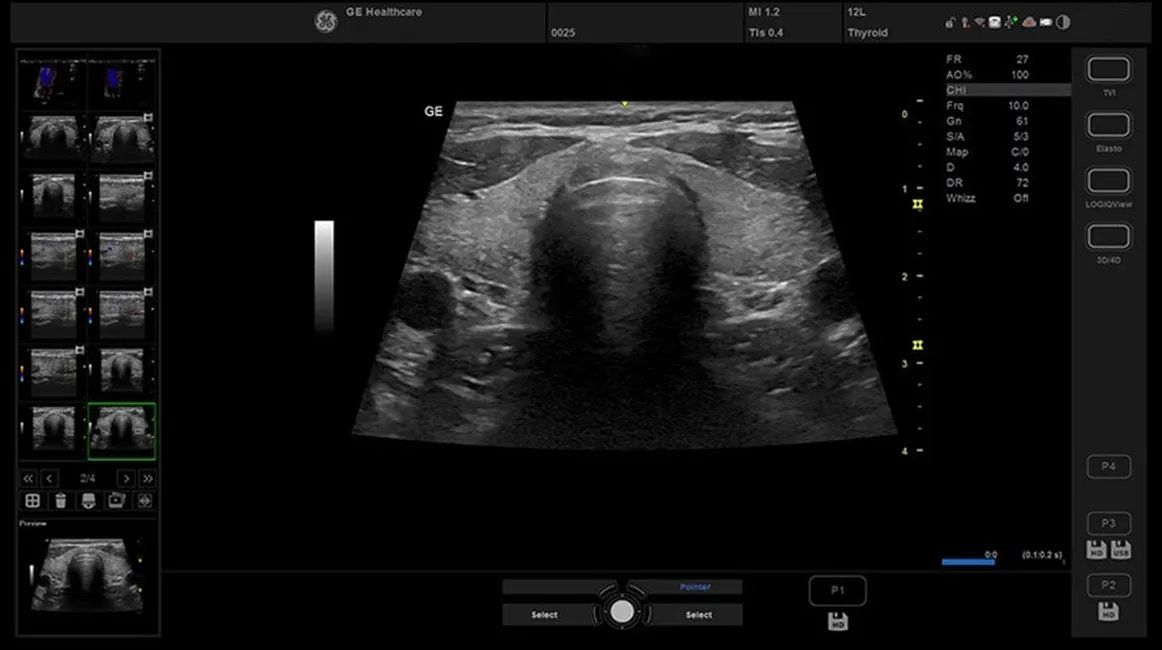The image size is (1162, 650).
Task: Click the HD save icon under P1
Action: (837, 623)
